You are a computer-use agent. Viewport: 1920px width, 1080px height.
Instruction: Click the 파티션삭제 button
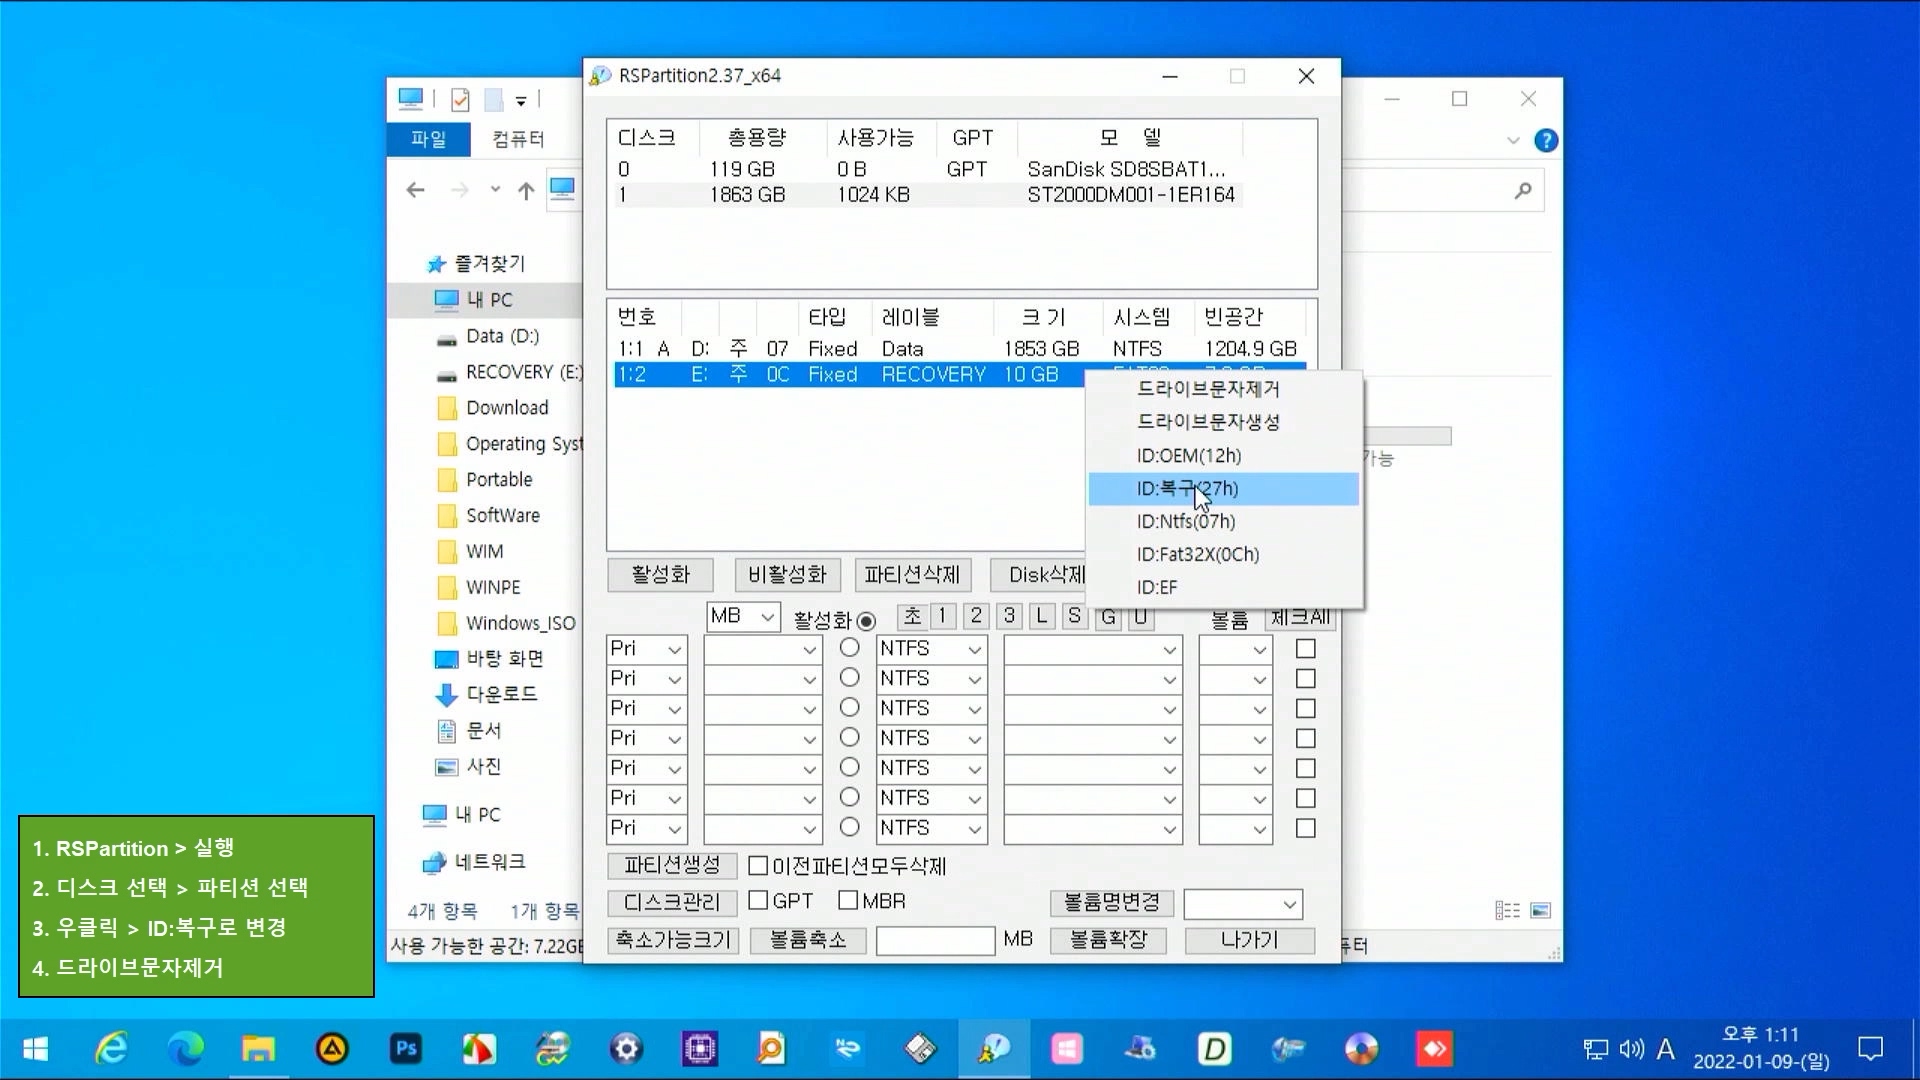912,575
